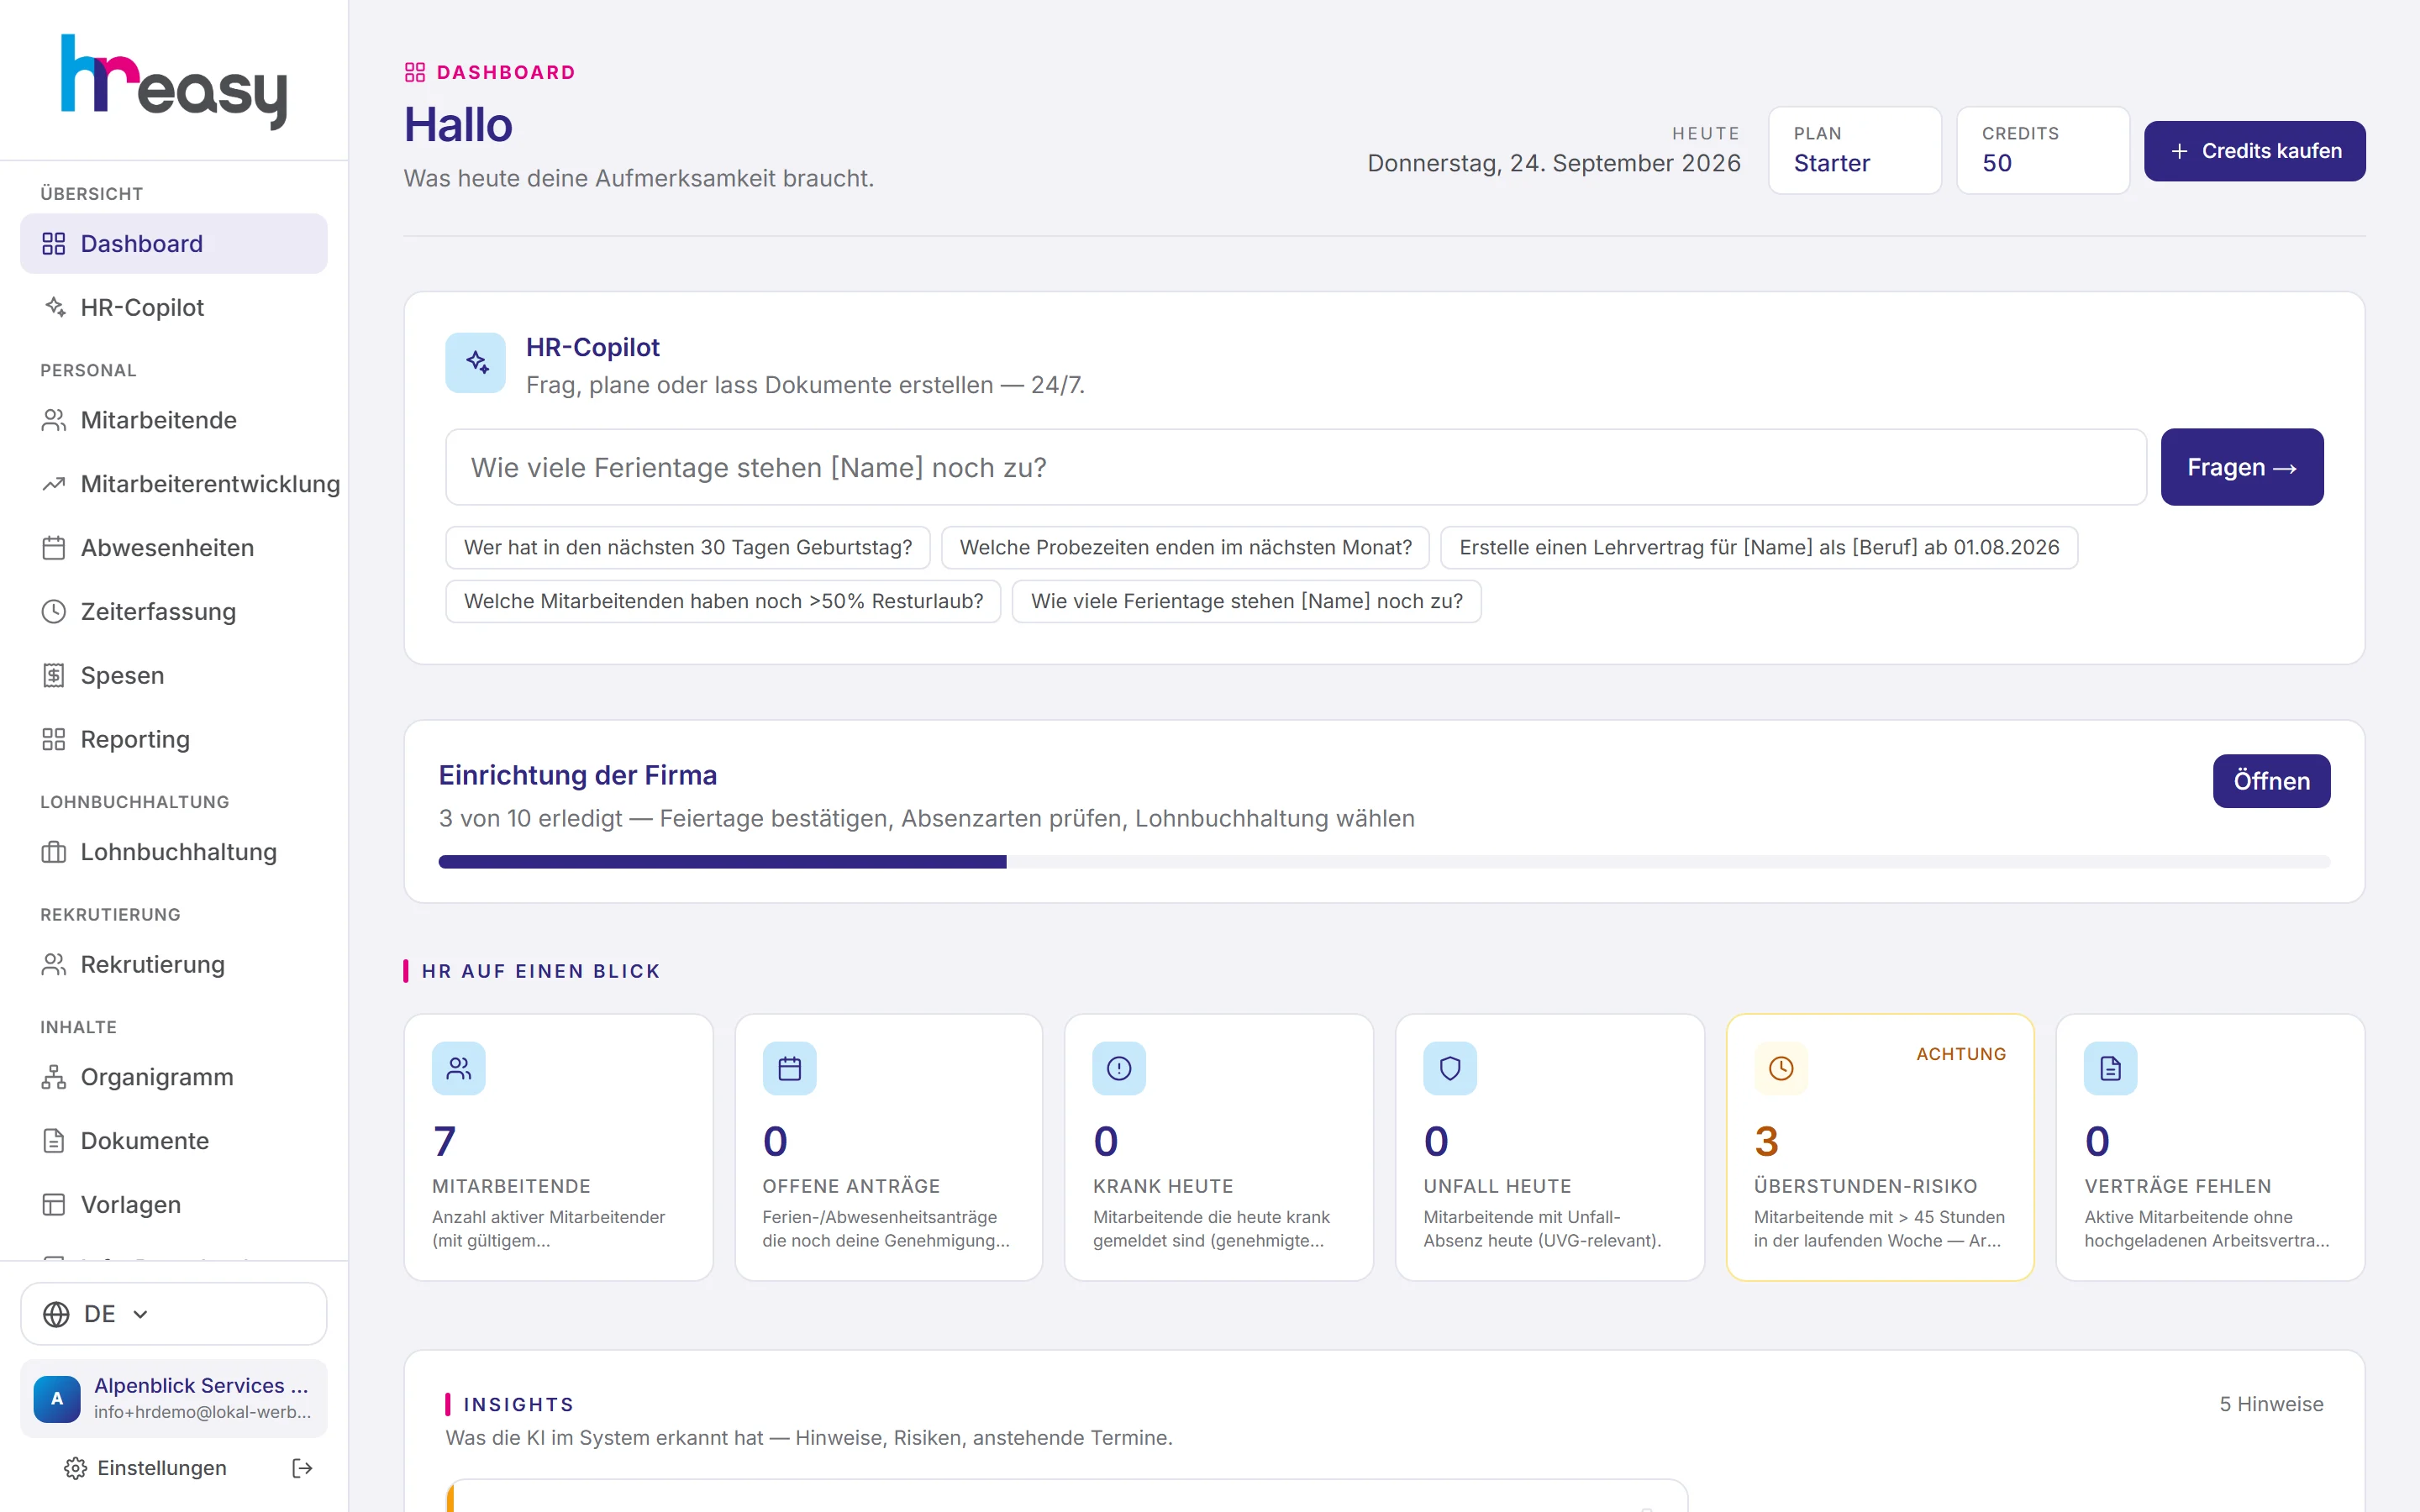Open the DE language dropdown
The height and width of the screenshot is (1512, 2420).
(x=174, y=1314)
